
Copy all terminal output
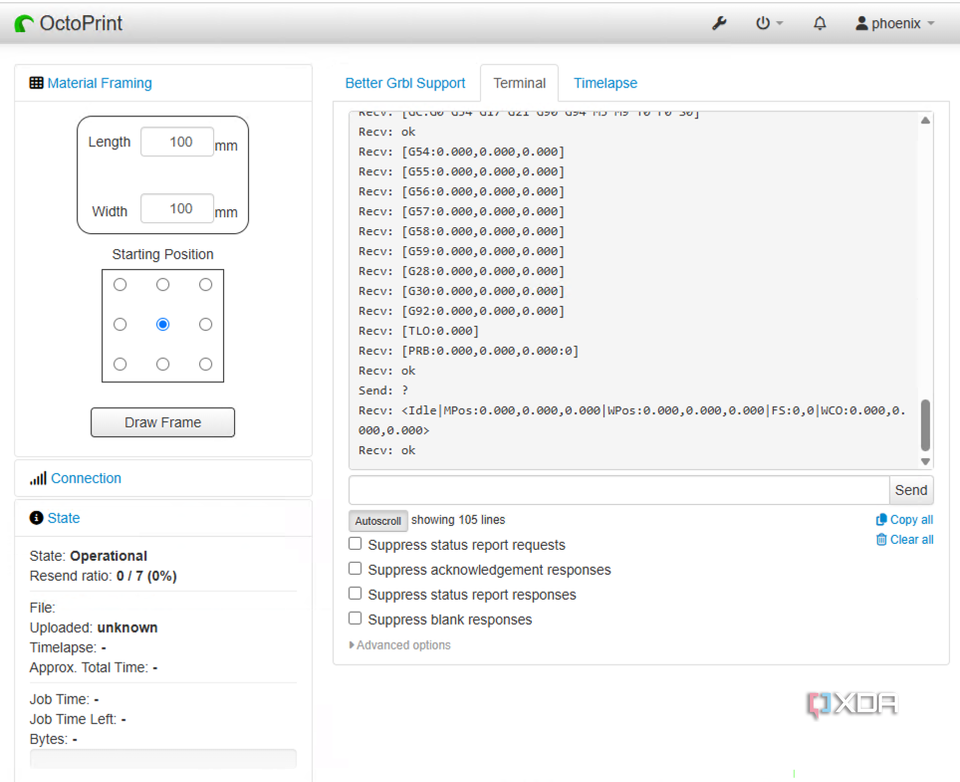[904, 519]
